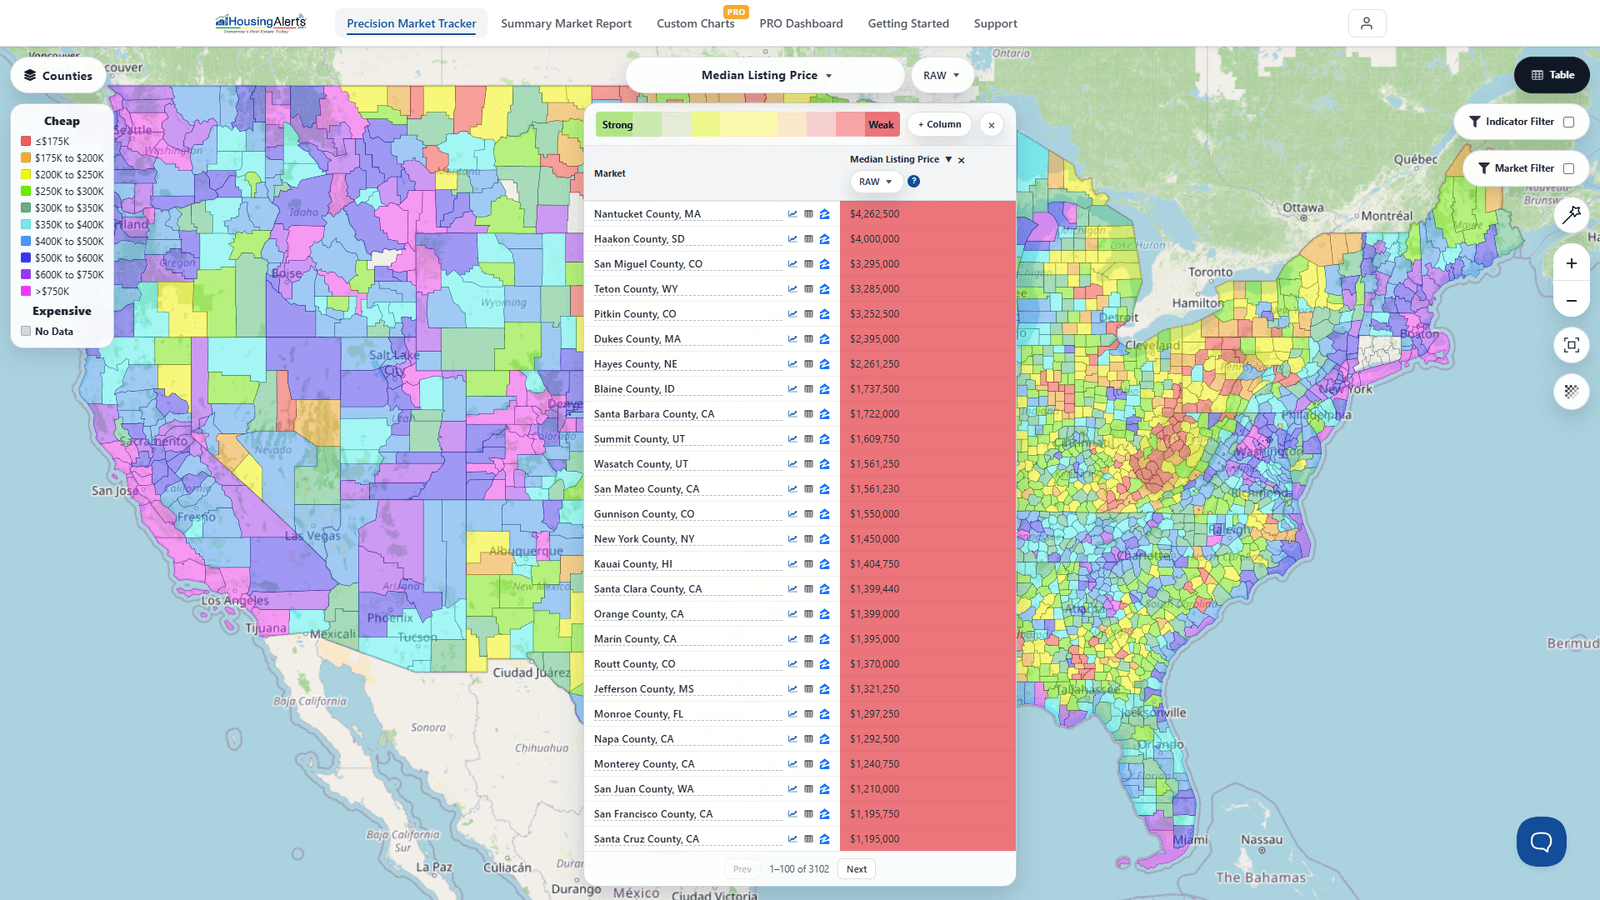Open the Median Listing Price map dropdown
This screenshot has height=900, width=1600.
click(x=766, y=75)
